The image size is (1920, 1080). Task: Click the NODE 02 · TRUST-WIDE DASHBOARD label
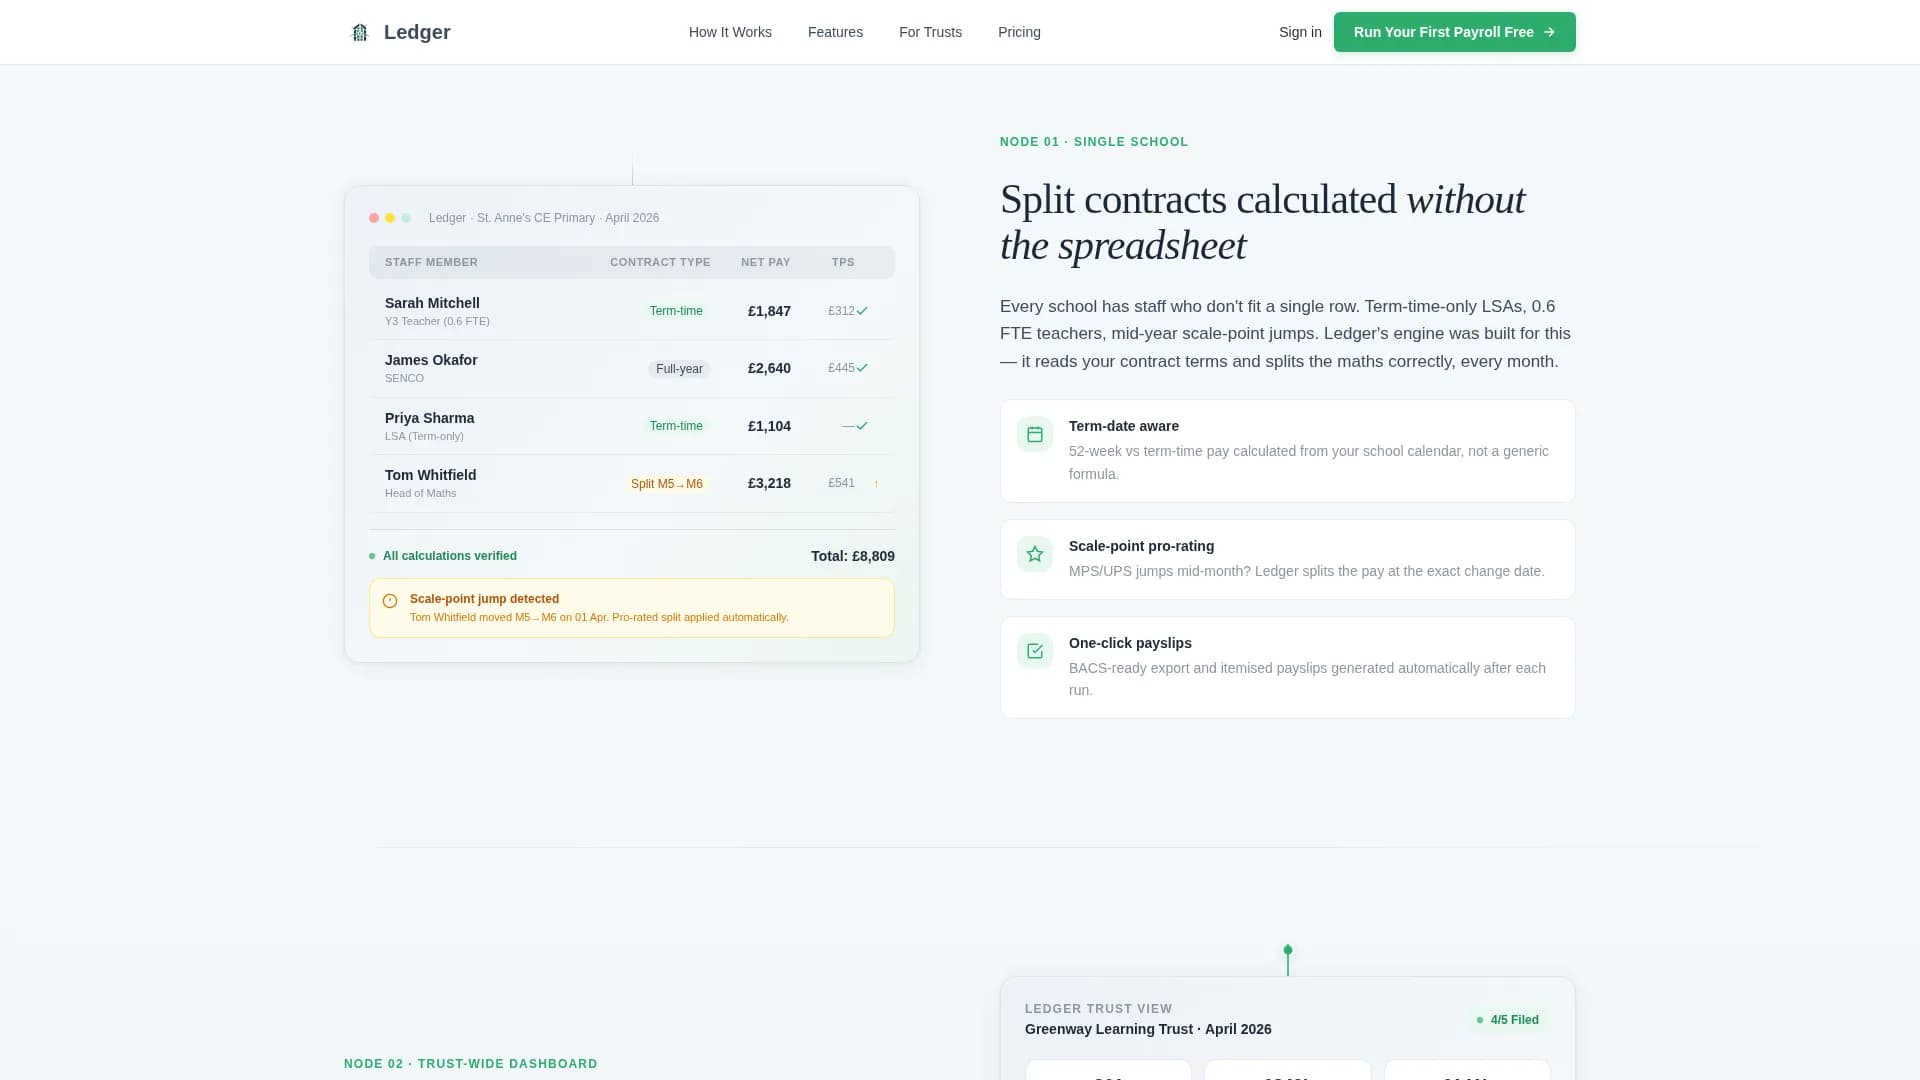click(471, 1064)
